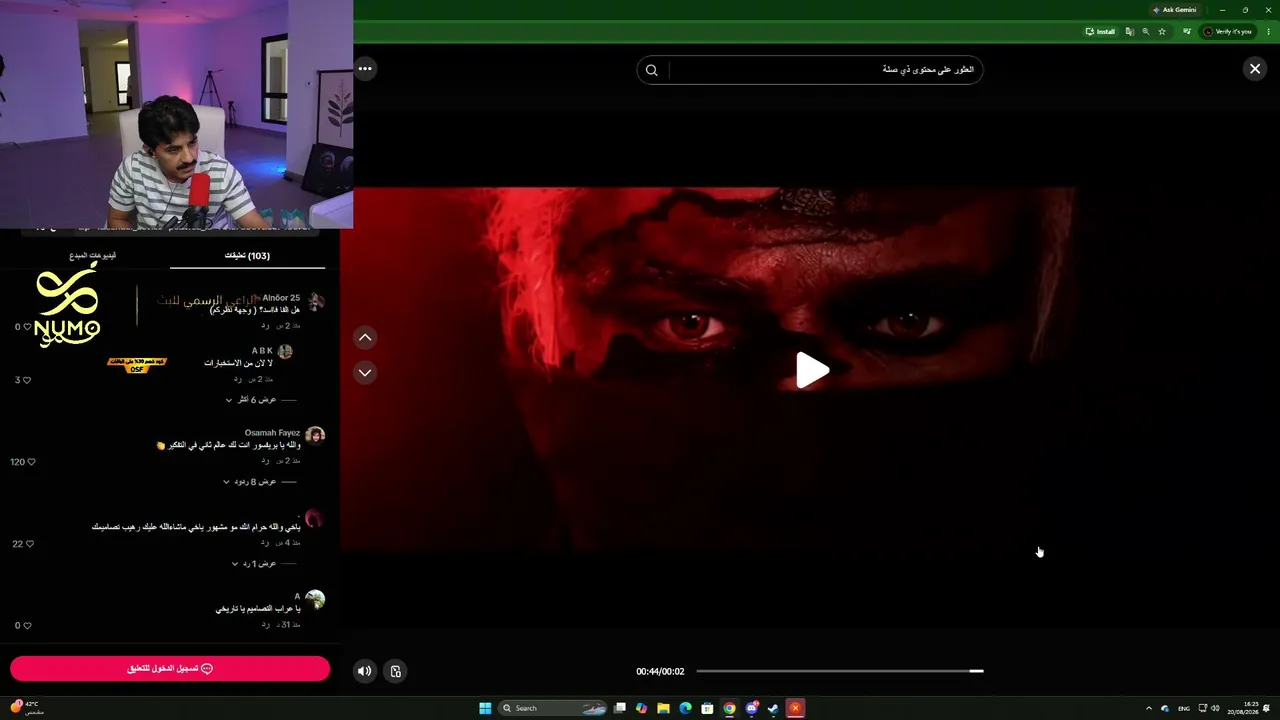The width and height of the screenshot is (1280, 720).
Task: Reply to the A B K comment
Action: pyautogui.click(x=238, y=379)
